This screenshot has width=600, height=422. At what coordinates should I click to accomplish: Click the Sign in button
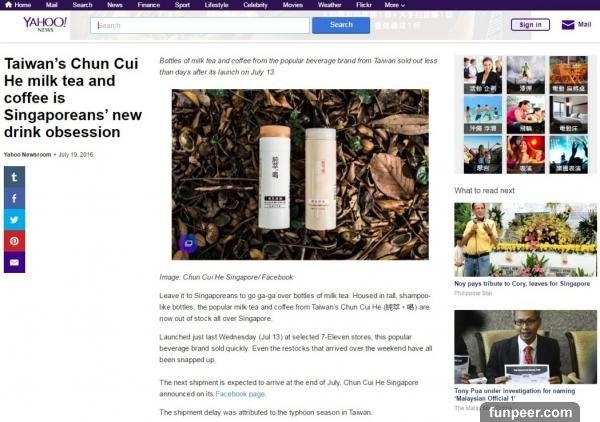(x=531, y=25)
